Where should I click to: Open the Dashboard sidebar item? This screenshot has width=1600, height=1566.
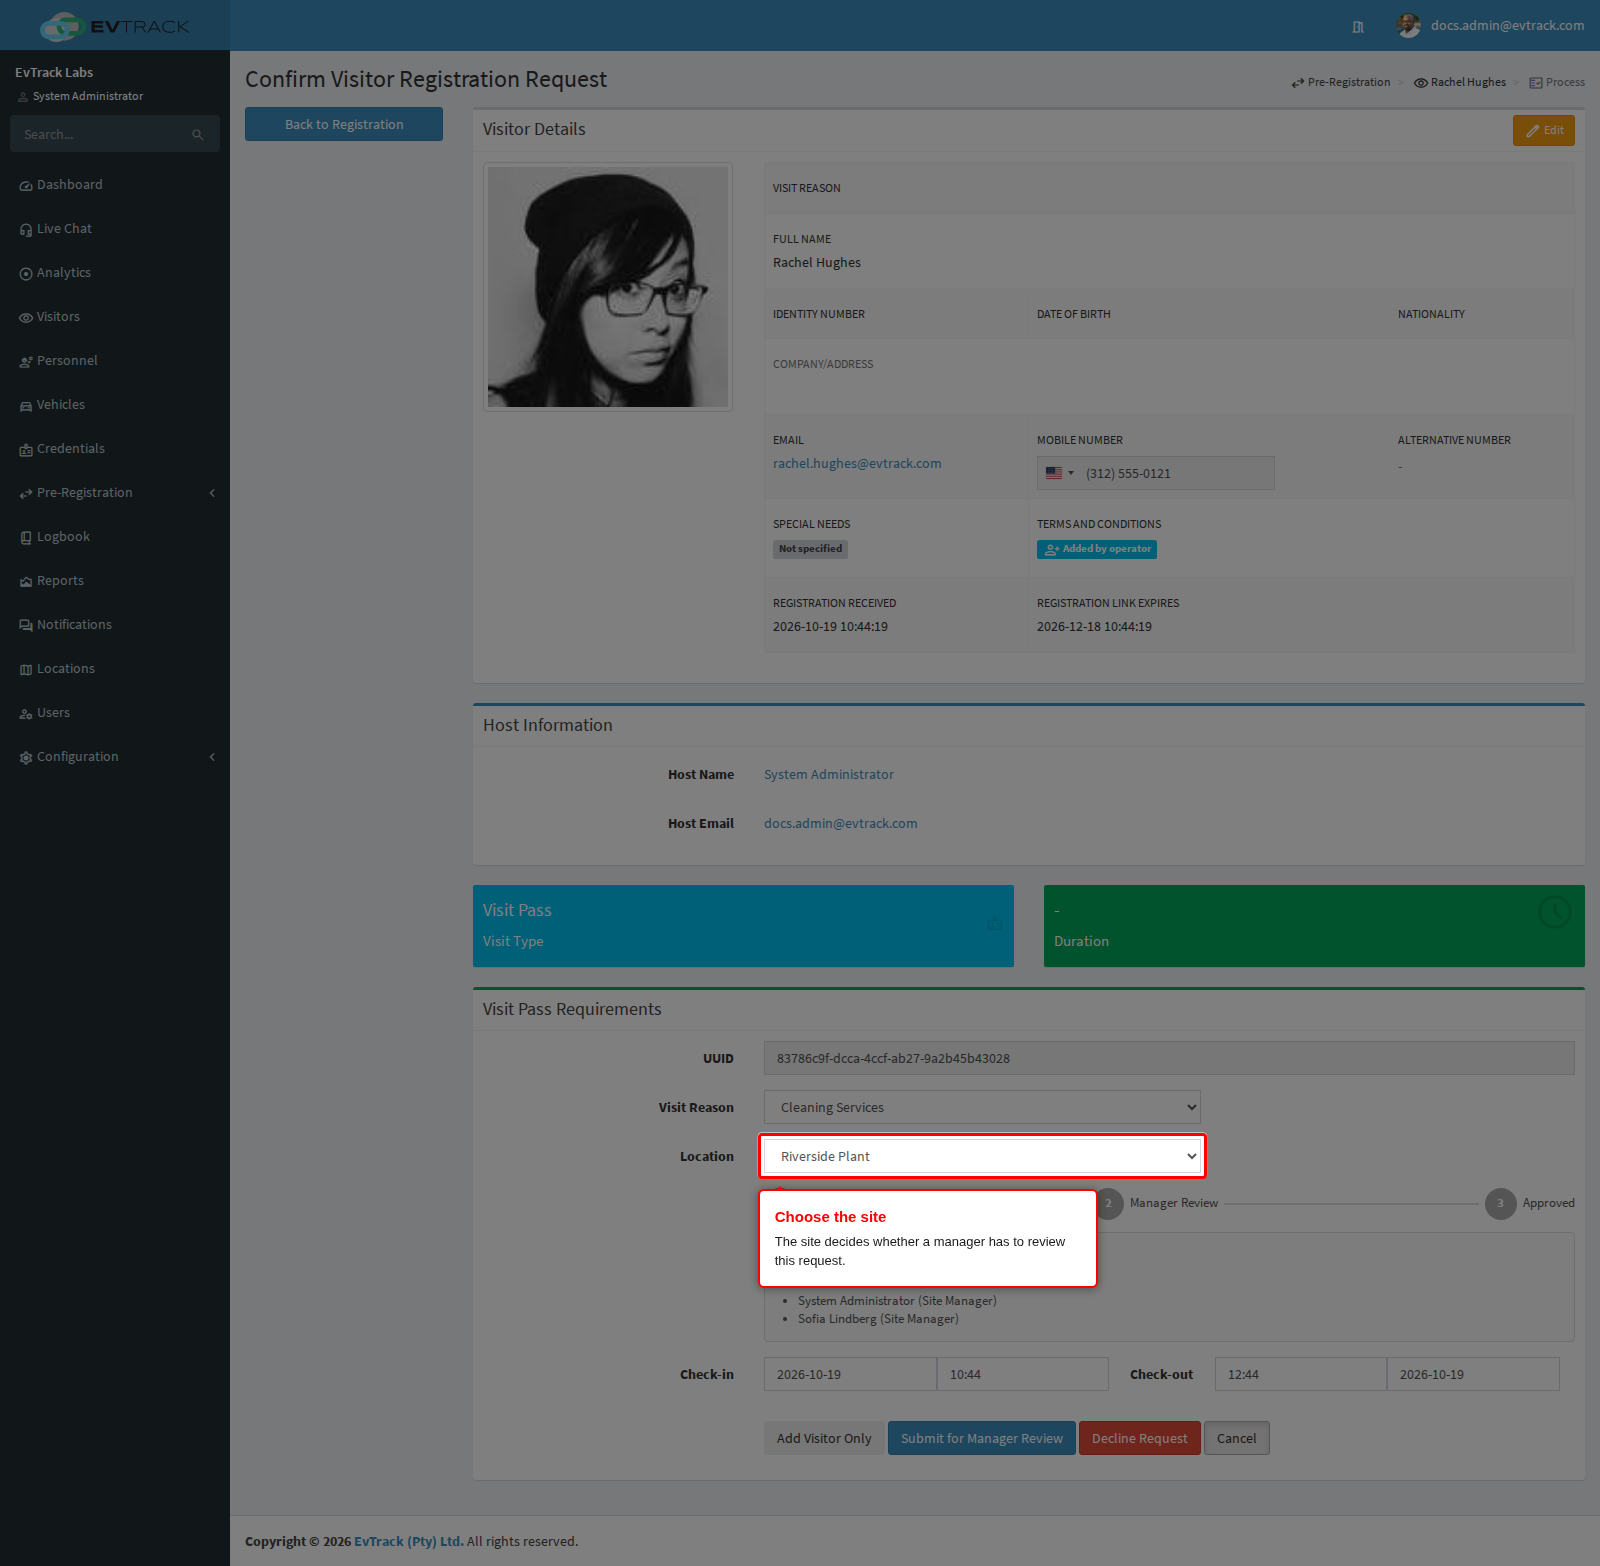pos(115,185)
